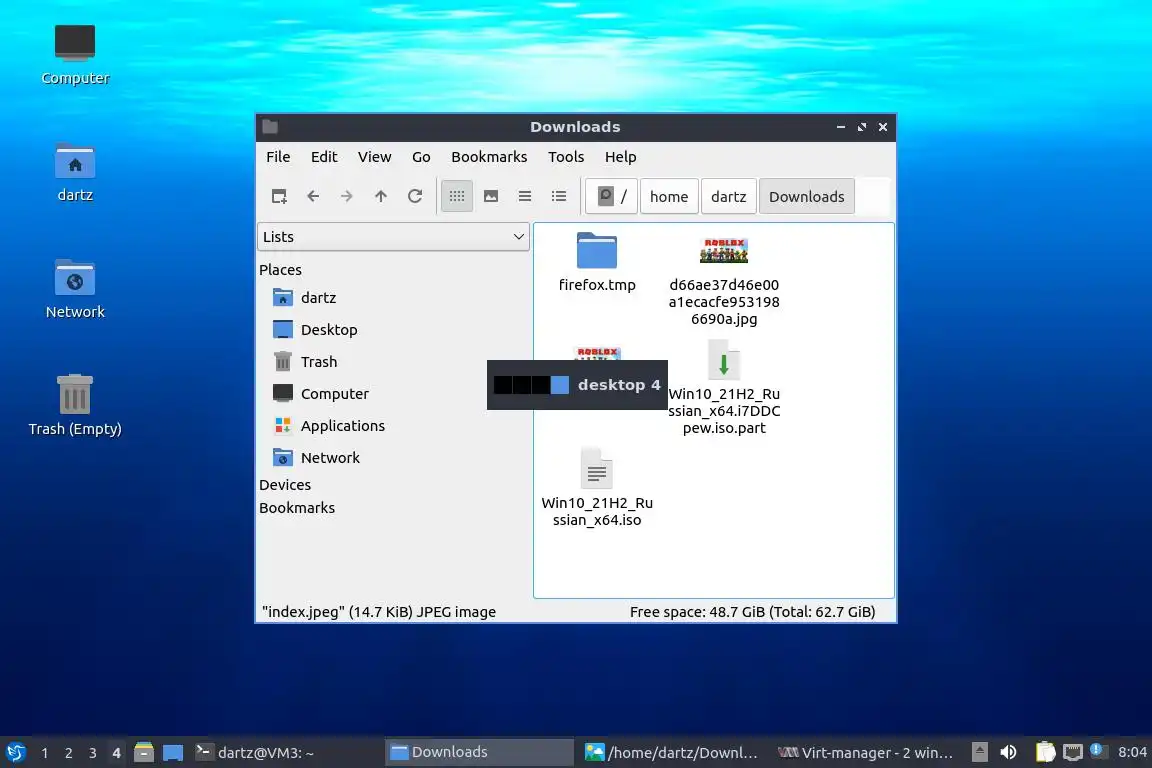Activate Virt-manager taskbar entry
1152x768 pixels.
coord(865,753)
